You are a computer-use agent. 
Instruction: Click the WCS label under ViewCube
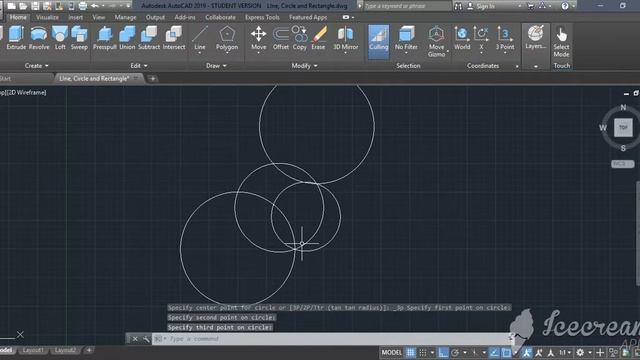(622, 164)
